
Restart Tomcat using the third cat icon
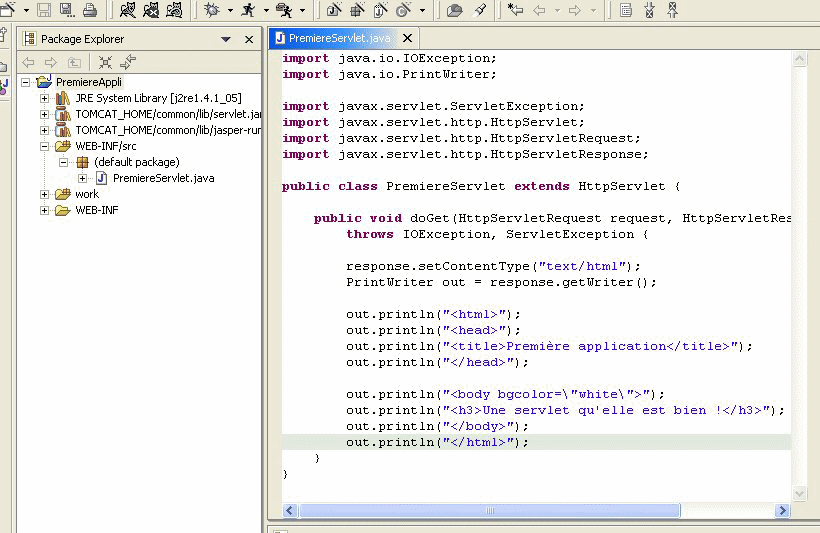point(174,10)
